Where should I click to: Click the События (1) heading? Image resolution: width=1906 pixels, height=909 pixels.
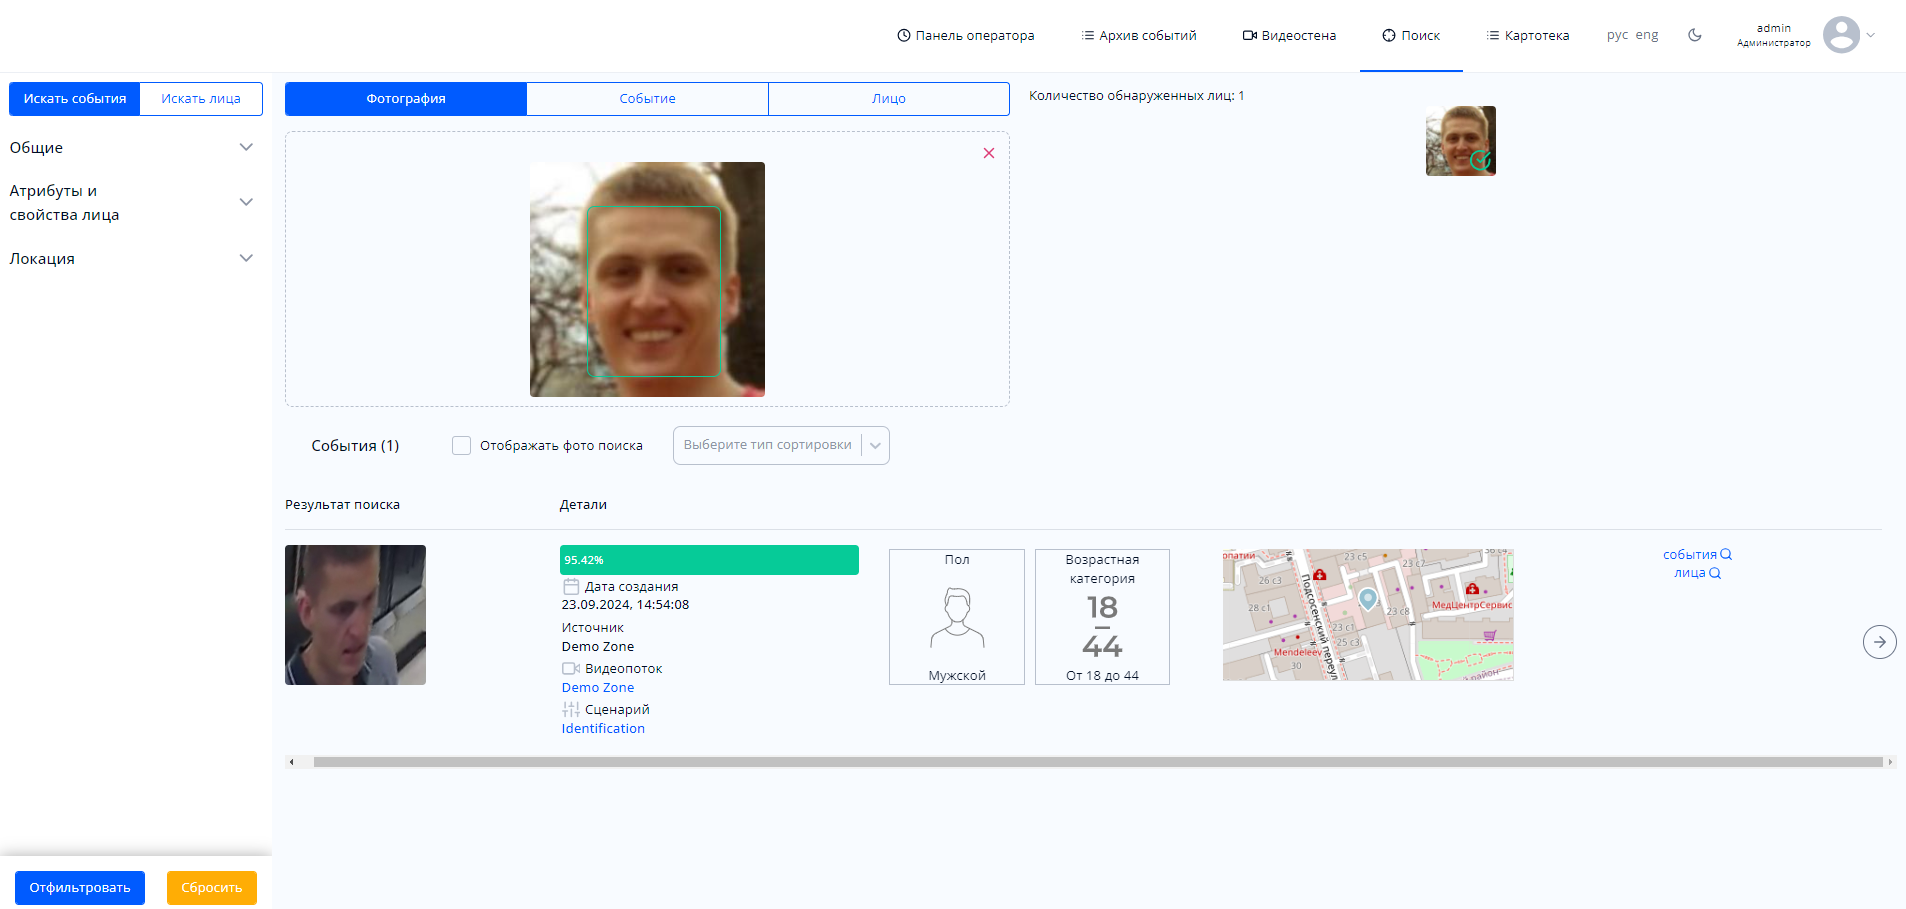tap(355, 446)
